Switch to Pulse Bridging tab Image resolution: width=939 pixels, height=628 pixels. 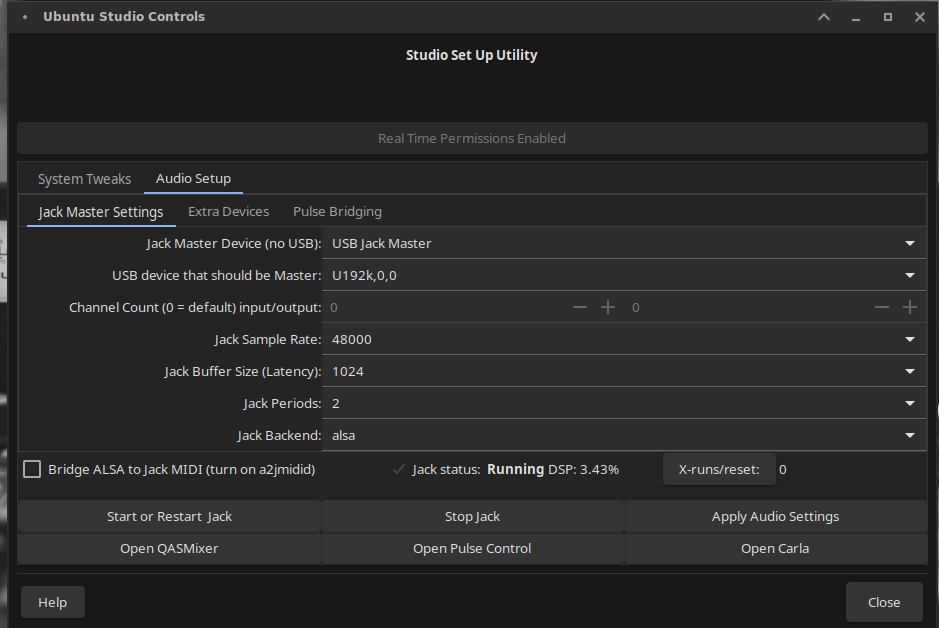(337, 211)
